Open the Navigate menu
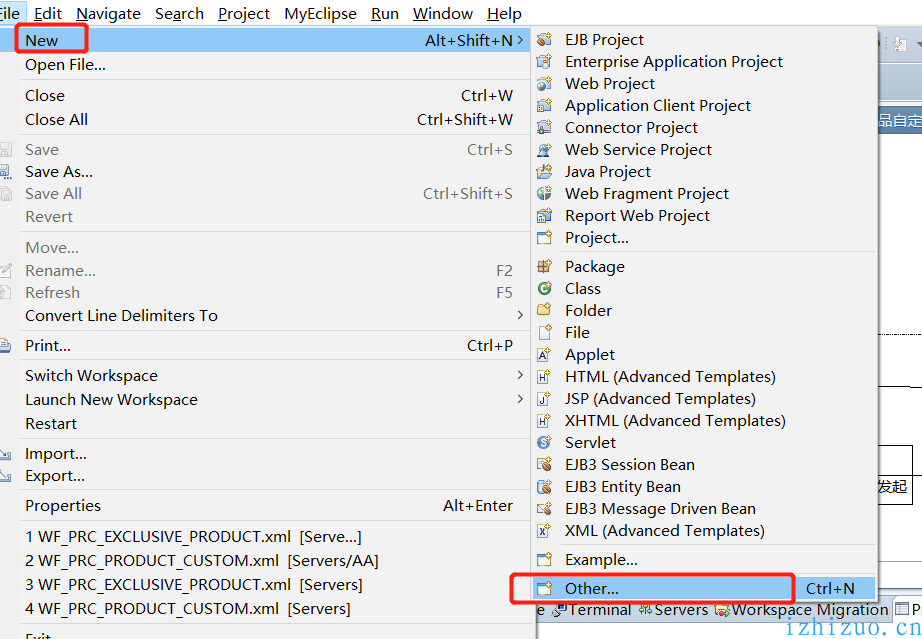The image size is (922, 639). coord(109,14)
